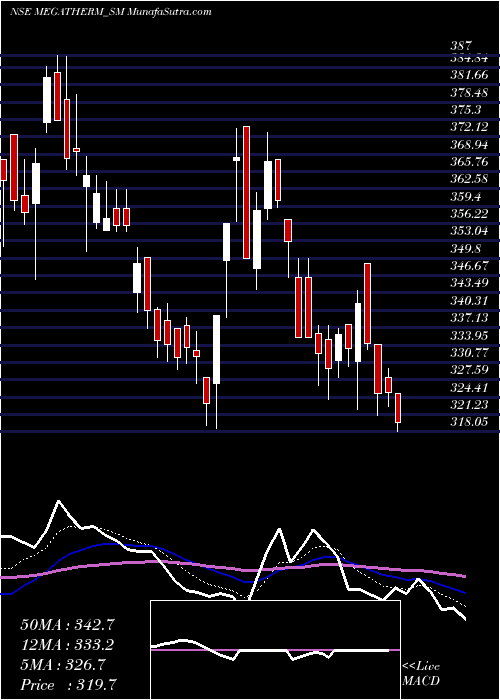Select the 356.22 price axis label
The width and height of the screenshot is (500, 700).
tap(469, 213)
